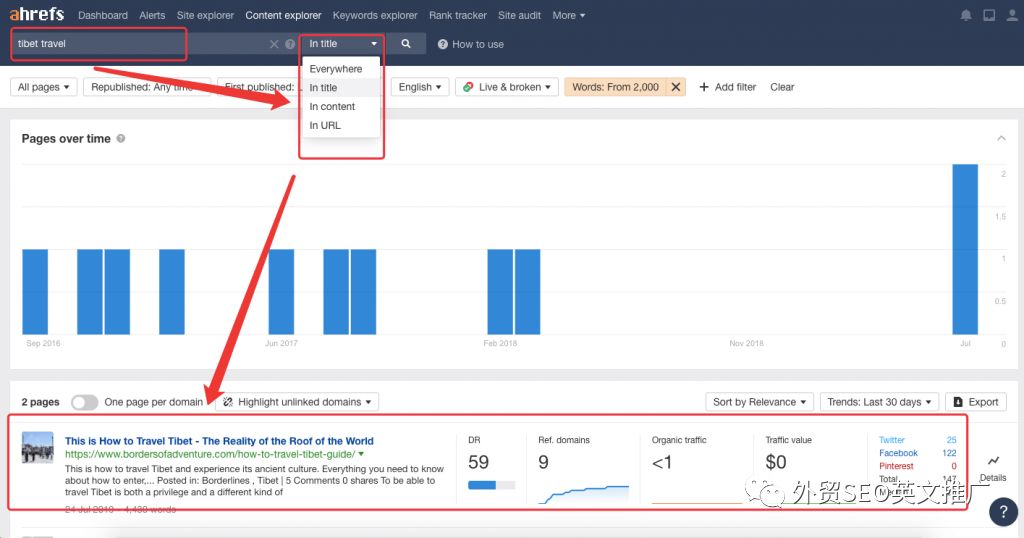1024x538 pixels.
Task: Click the Sep 2016 bar in the chart
Action: tap(35, 292)
